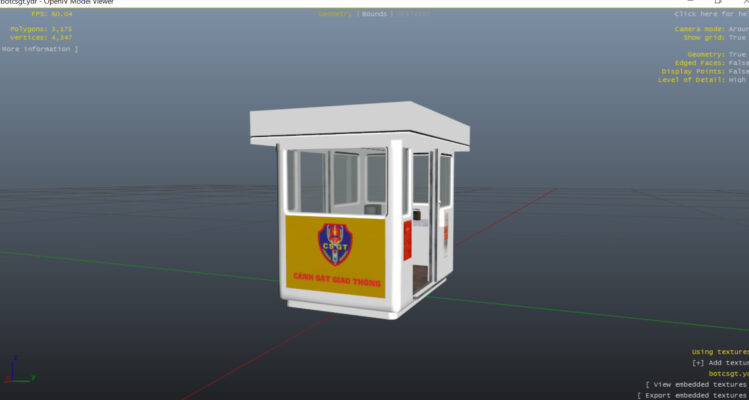Toggle the Geometry display value
The image size is (749, 400).
(738, 54)
